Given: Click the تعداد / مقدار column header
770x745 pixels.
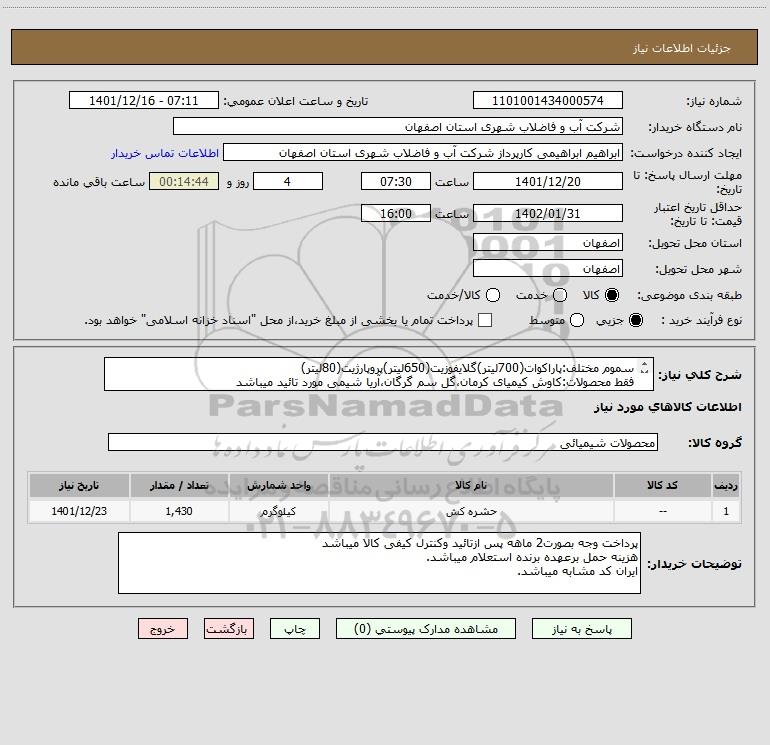Looking at the screenshot, I should point(179,486).
